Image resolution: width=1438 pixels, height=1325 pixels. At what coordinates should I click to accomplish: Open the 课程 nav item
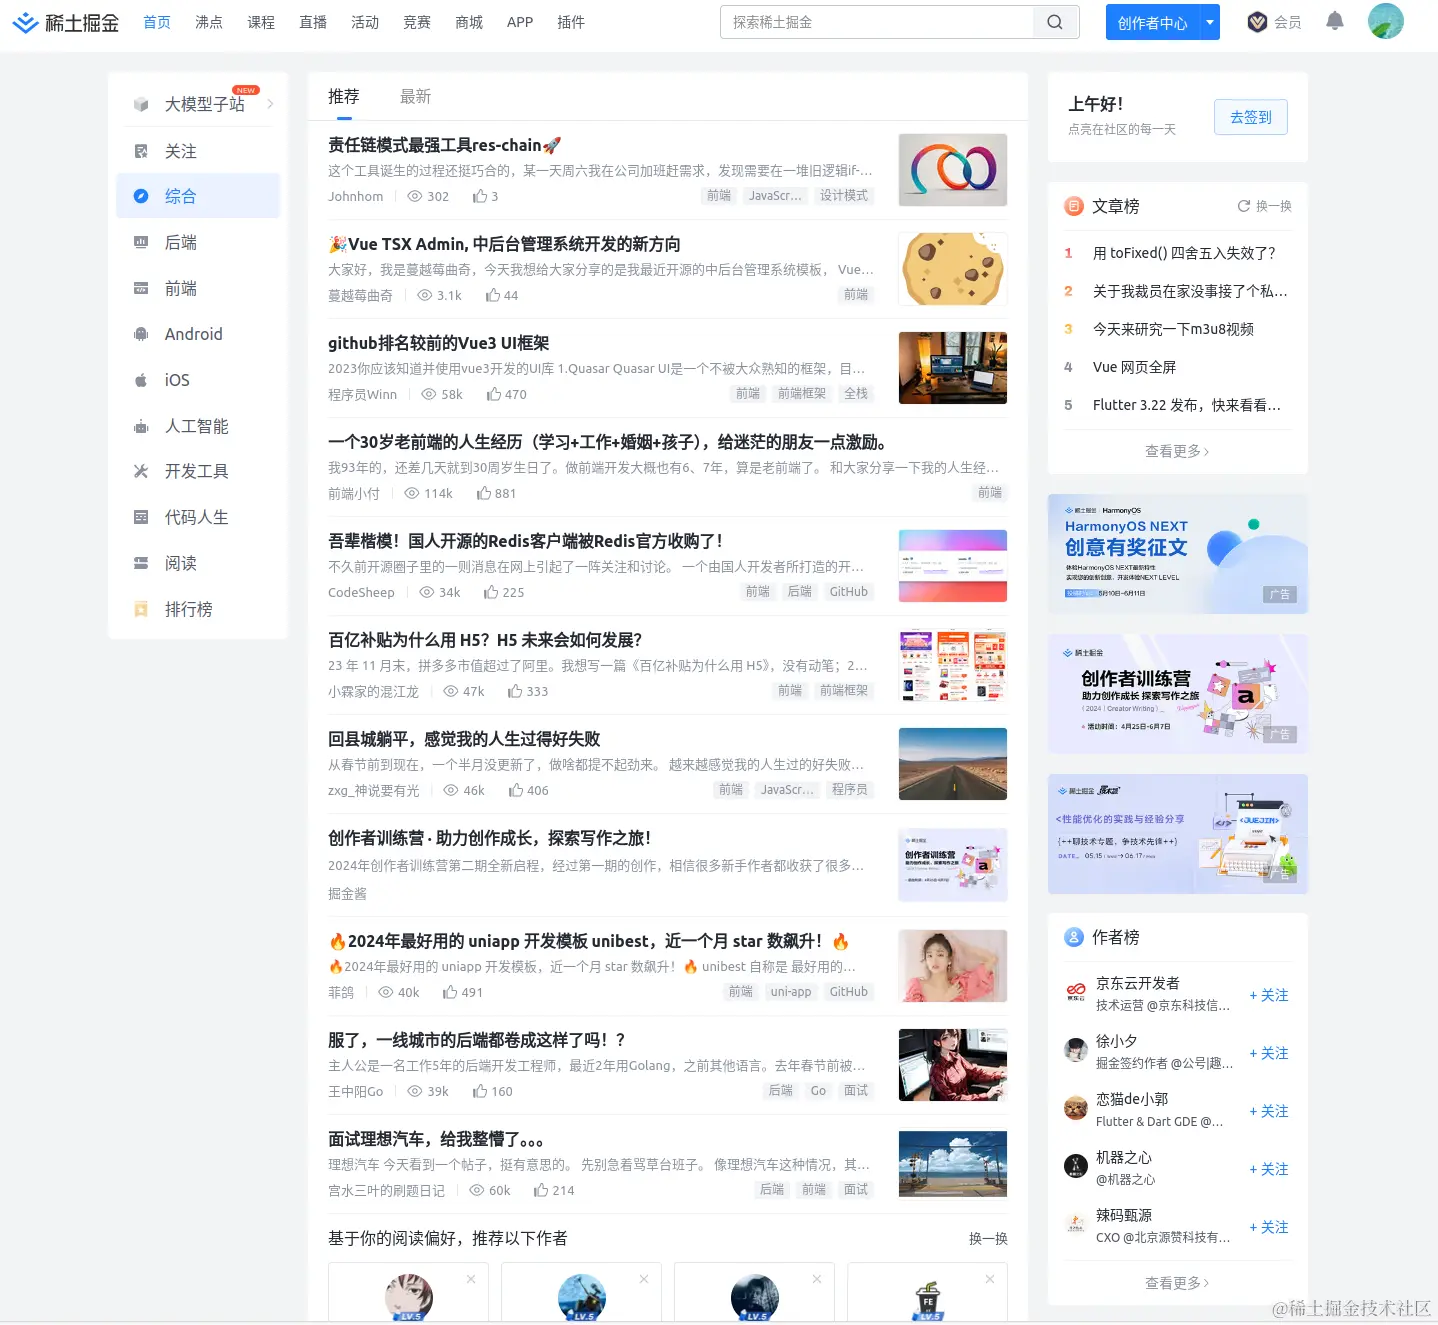click(x=261, y=22)
